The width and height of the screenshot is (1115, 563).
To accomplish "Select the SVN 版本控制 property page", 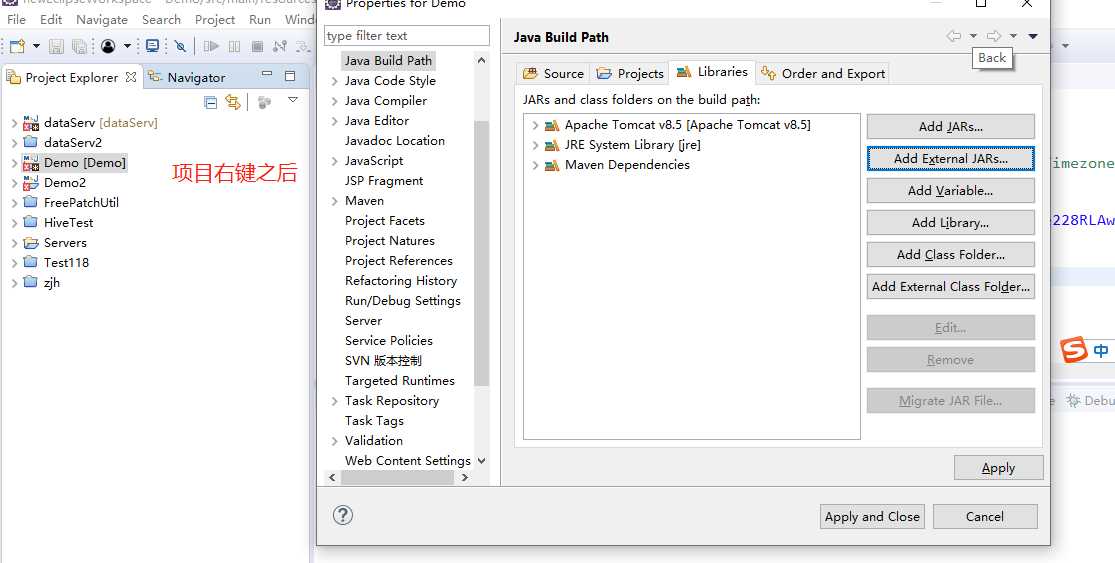I will [383, 361].
